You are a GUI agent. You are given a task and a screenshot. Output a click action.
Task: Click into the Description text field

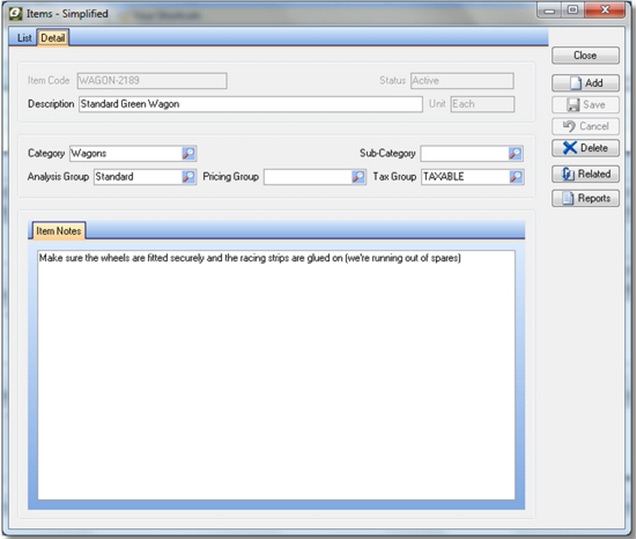click(250, 104)
